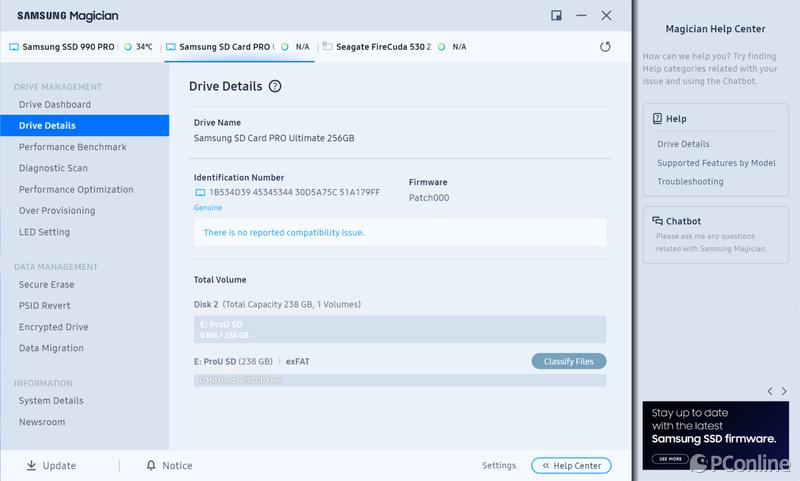The image size is (800, 481).
Task: Close the Samsung Magician window
Action: click(606, 16)
